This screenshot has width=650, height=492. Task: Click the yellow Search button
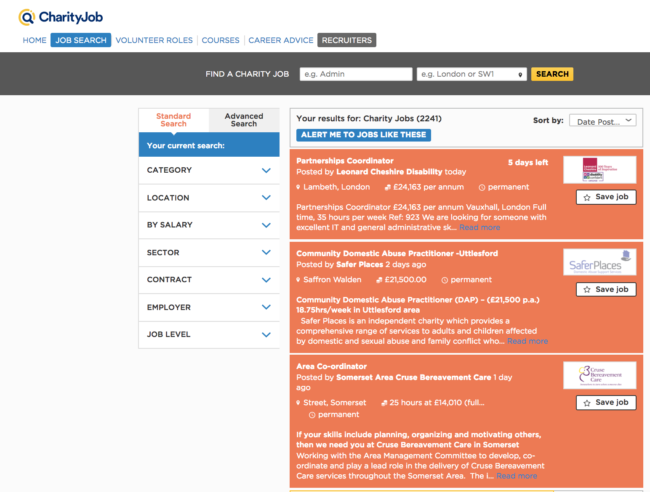(x=552, y=74)
